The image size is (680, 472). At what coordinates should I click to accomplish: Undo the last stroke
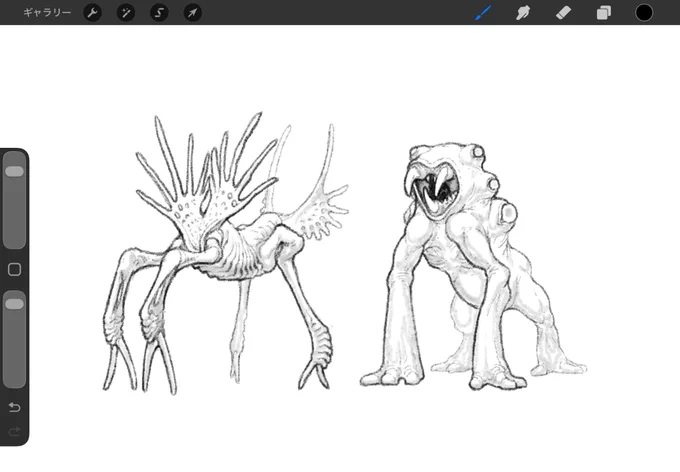click(14, 407)
